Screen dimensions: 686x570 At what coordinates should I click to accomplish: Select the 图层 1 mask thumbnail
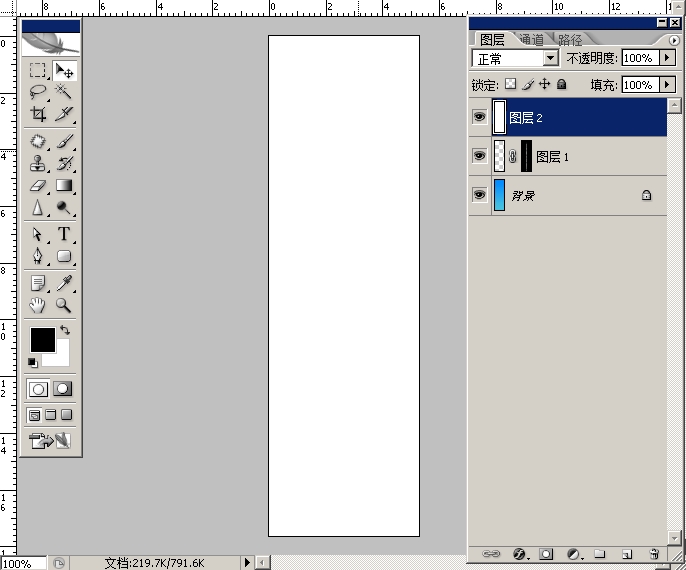click(x=526, y=156)
